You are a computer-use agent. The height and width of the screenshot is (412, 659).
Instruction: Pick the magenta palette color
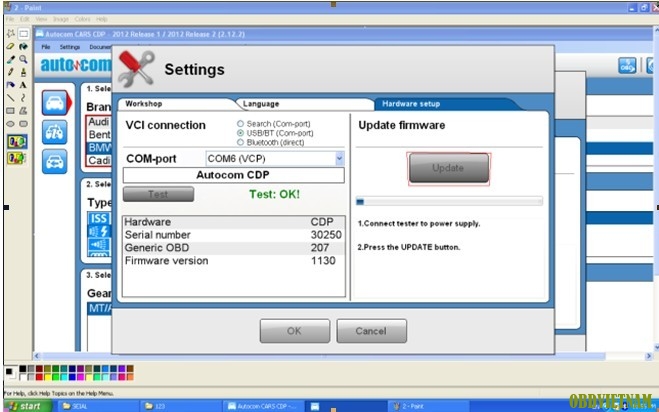(x=80, y=377)
